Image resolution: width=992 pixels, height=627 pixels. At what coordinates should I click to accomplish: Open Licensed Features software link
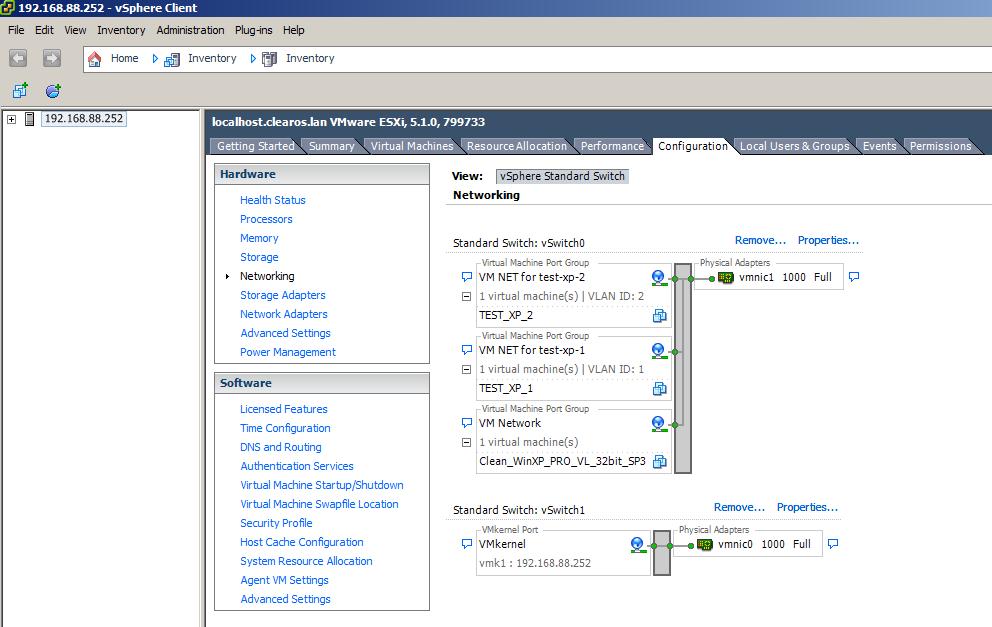284,409
